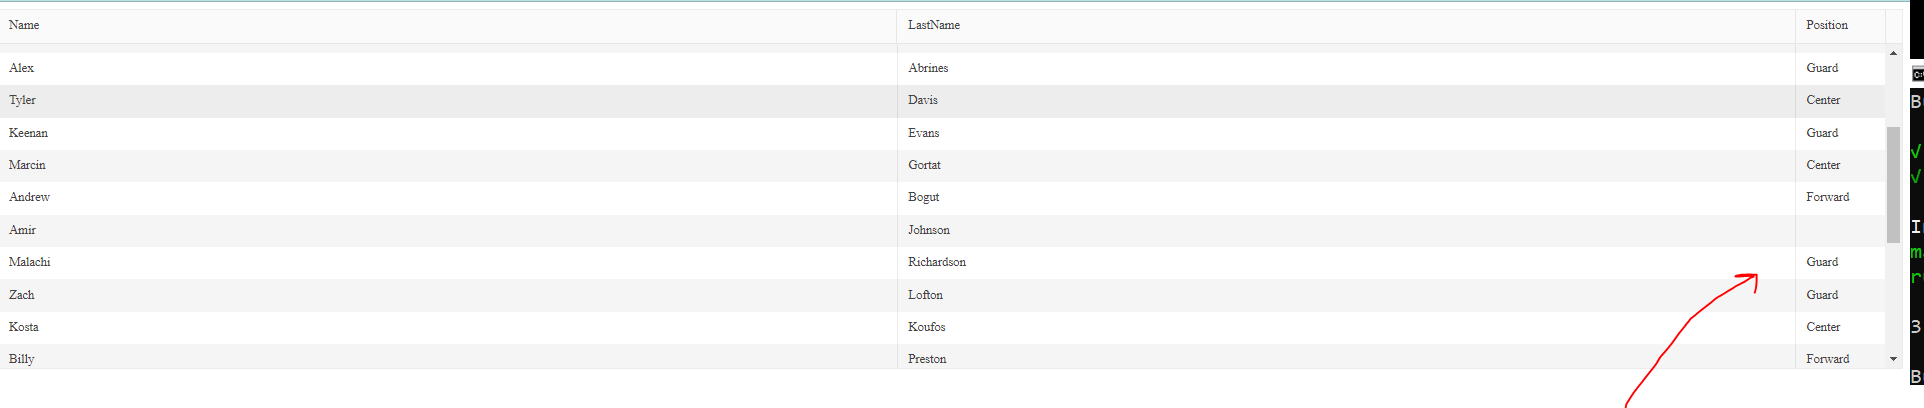Select the Tyler row name cell
Image resolution: width=1924 pixels, height=408 pixels.
[x=448, y=100]
